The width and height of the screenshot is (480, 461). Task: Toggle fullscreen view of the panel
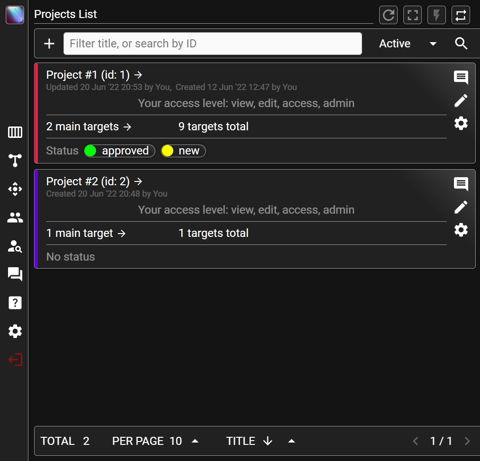point(413,15)
